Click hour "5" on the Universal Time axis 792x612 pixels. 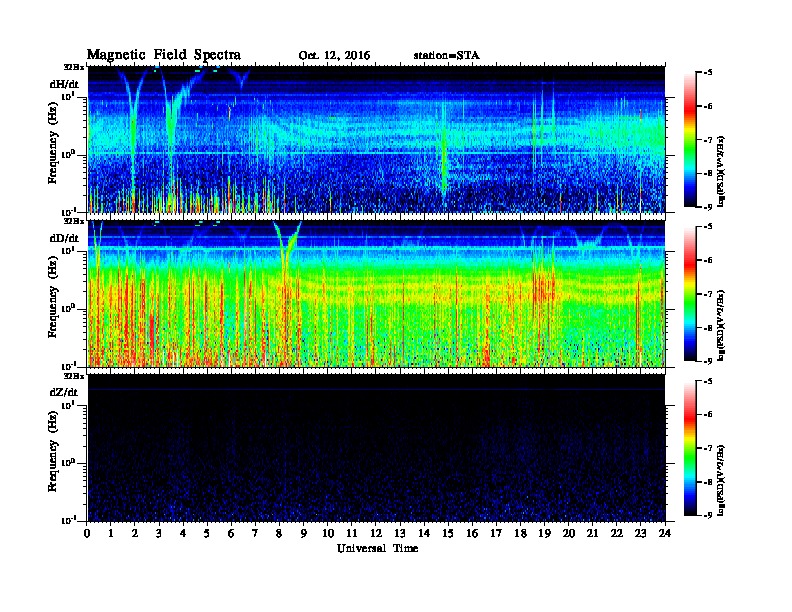207,533
